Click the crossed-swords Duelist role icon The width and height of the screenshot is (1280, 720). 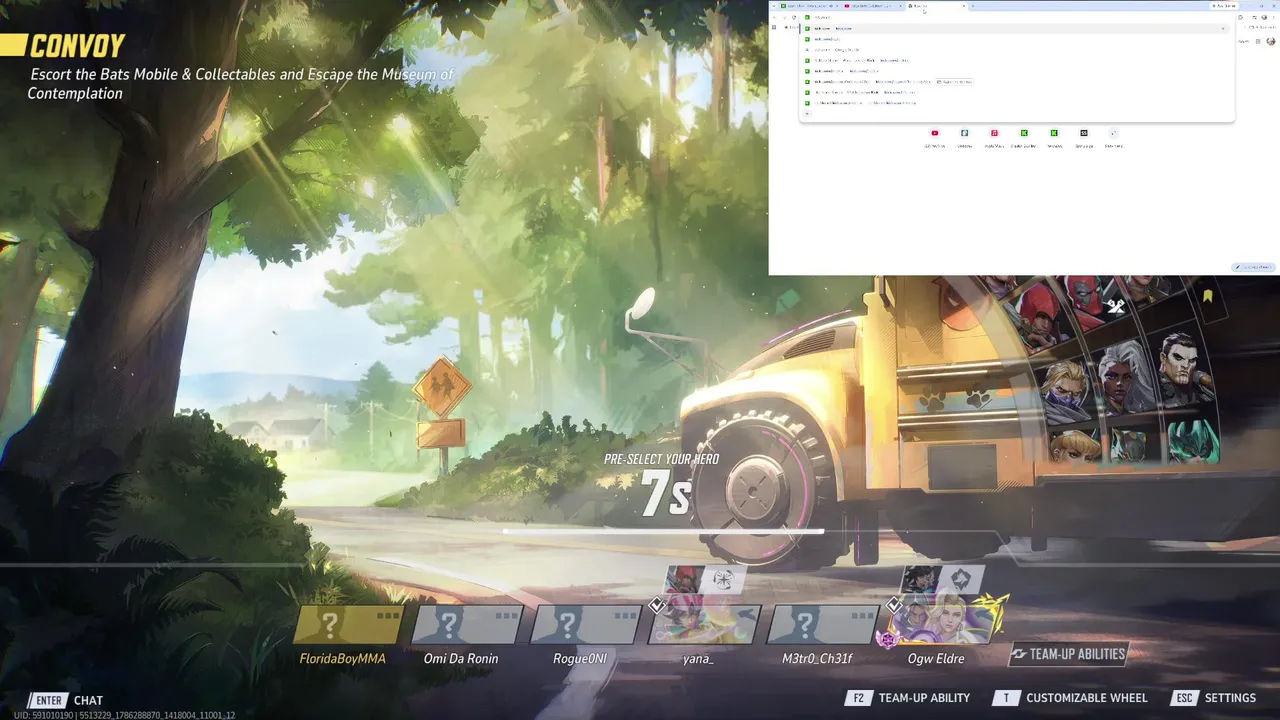(x=1116, y=307)
